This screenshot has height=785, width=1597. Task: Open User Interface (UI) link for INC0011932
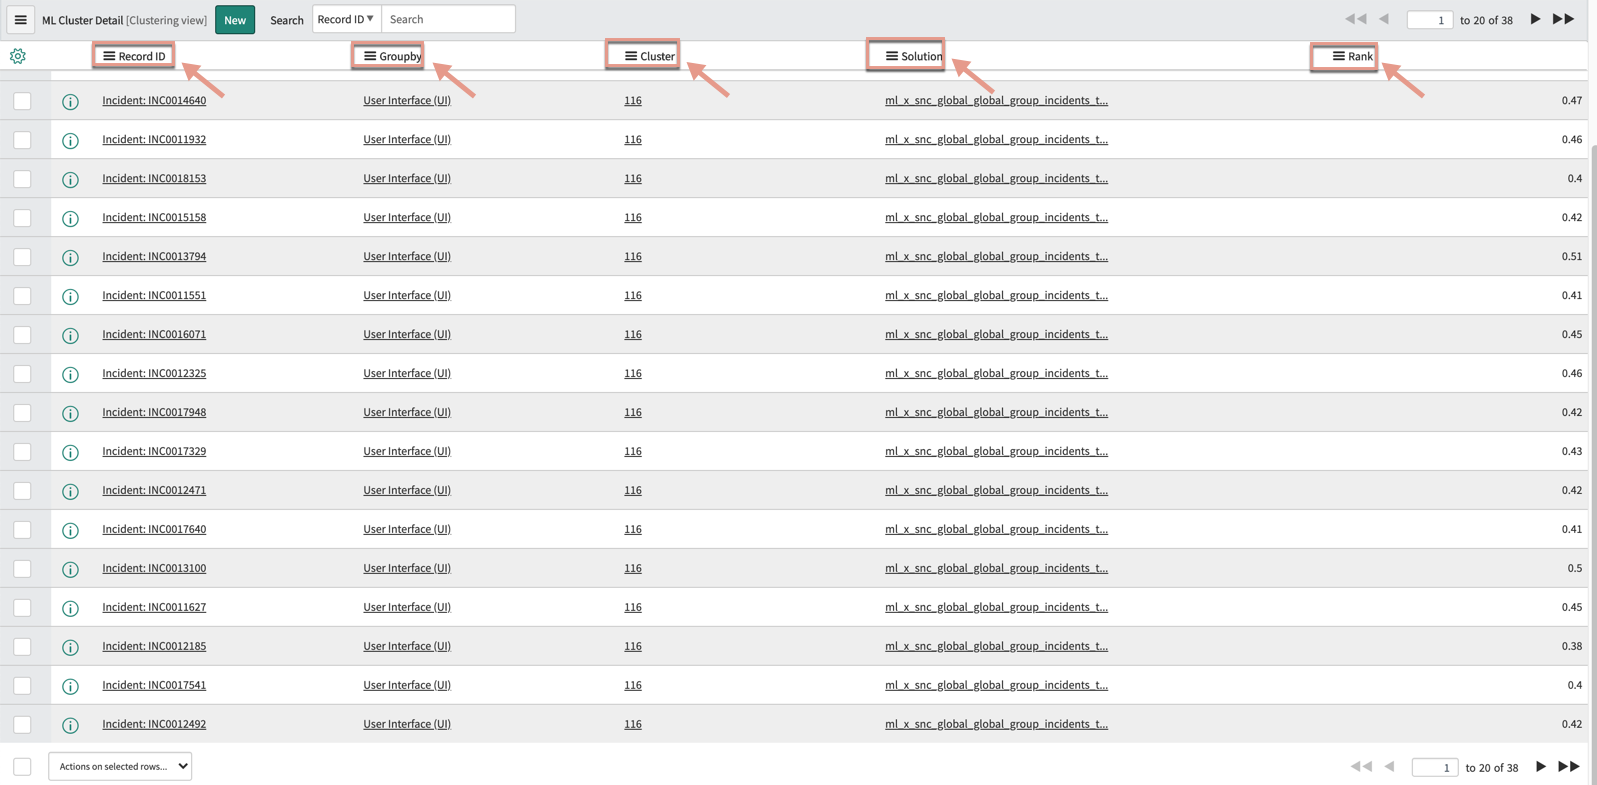pyautogui.click(x=407, y=139)
